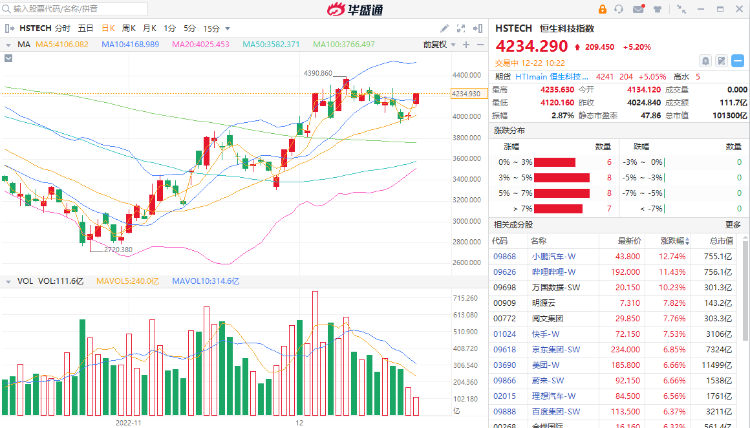Collapse the right quote panel icon
750x428 pixels.
477,29
